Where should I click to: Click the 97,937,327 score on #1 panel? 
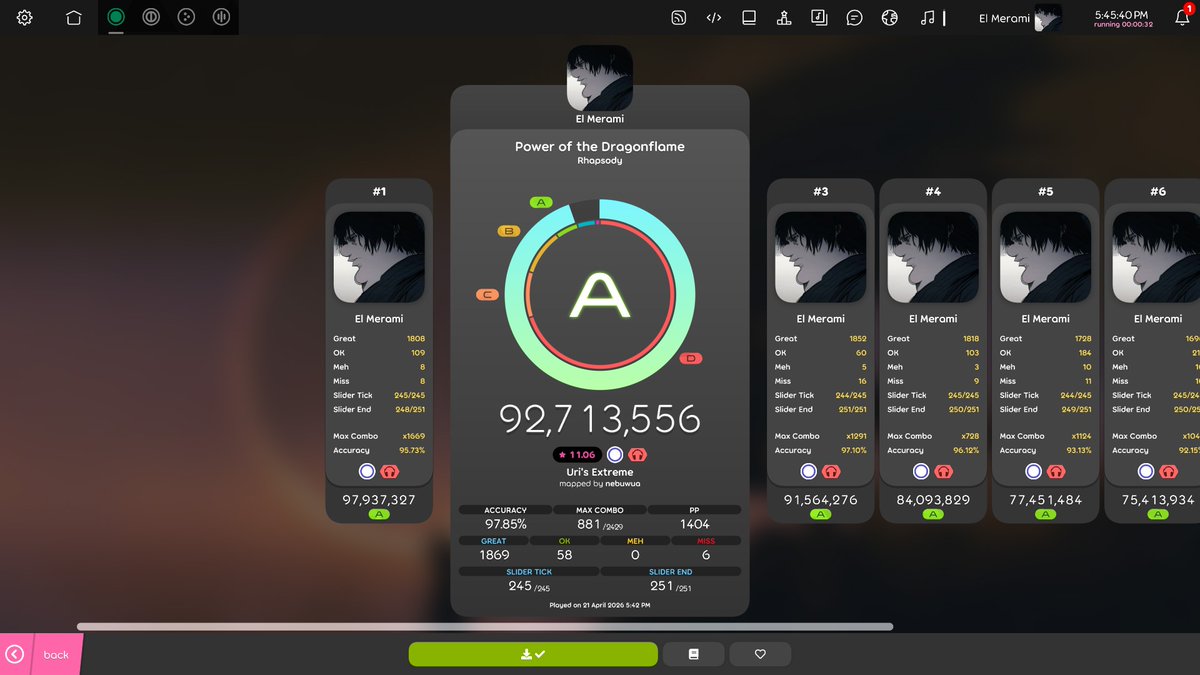379,500
